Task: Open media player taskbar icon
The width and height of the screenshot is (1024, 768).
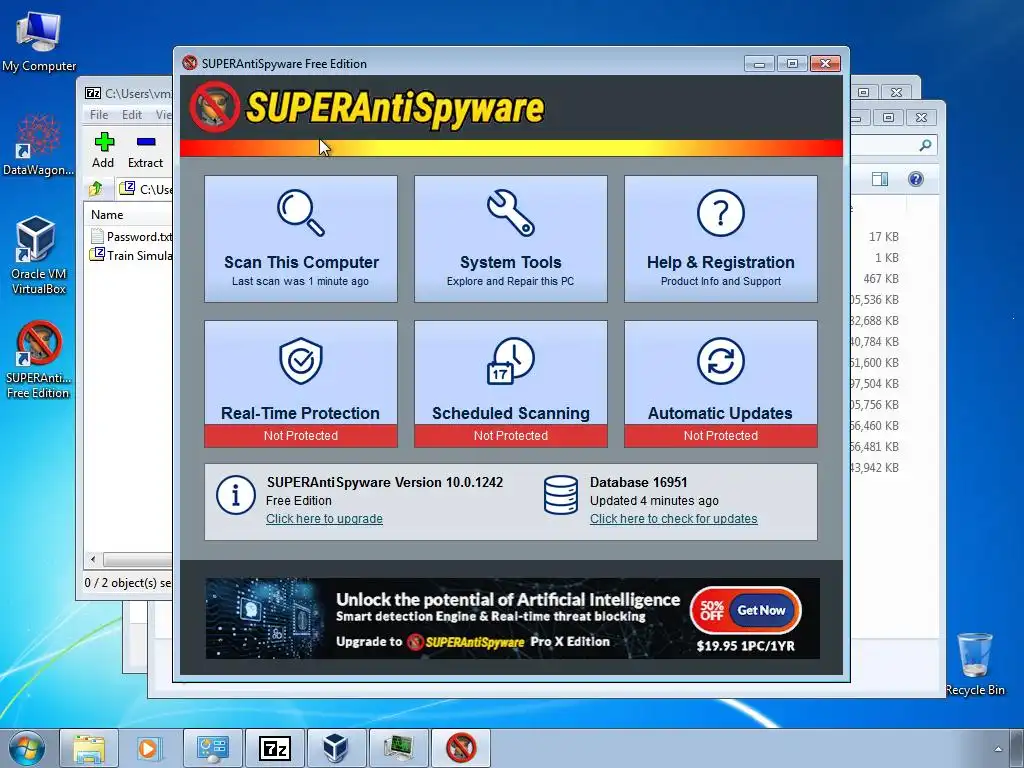Action: click(x=150, y=748)
